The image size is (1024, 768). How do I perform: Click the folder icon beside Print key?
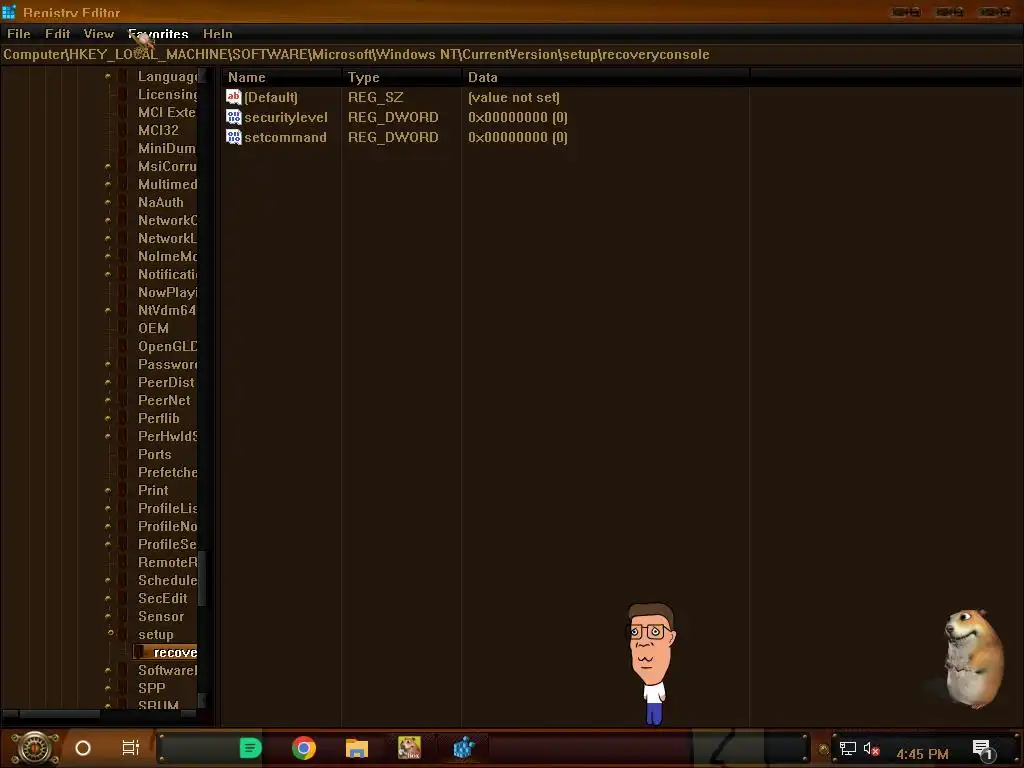click(123, 490)
